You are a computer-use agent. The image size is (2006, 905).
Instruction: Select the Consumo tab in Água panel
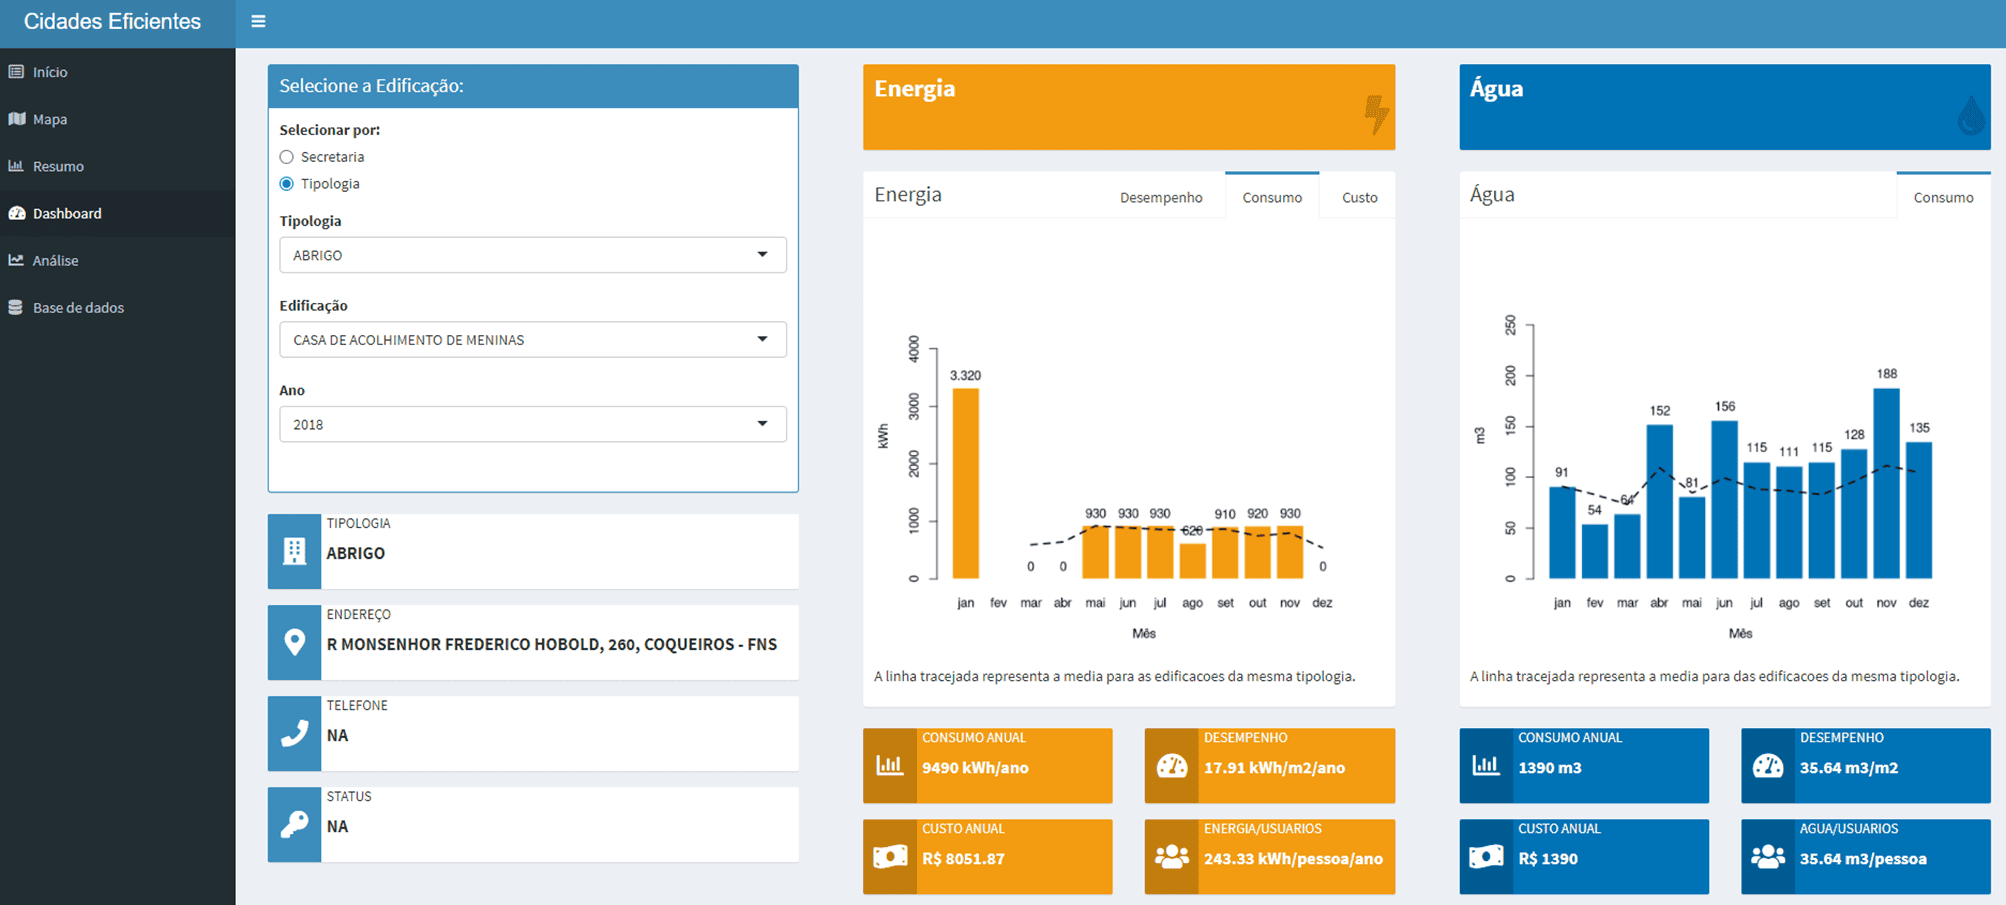pyautogui.click(x=1943, y=196)
